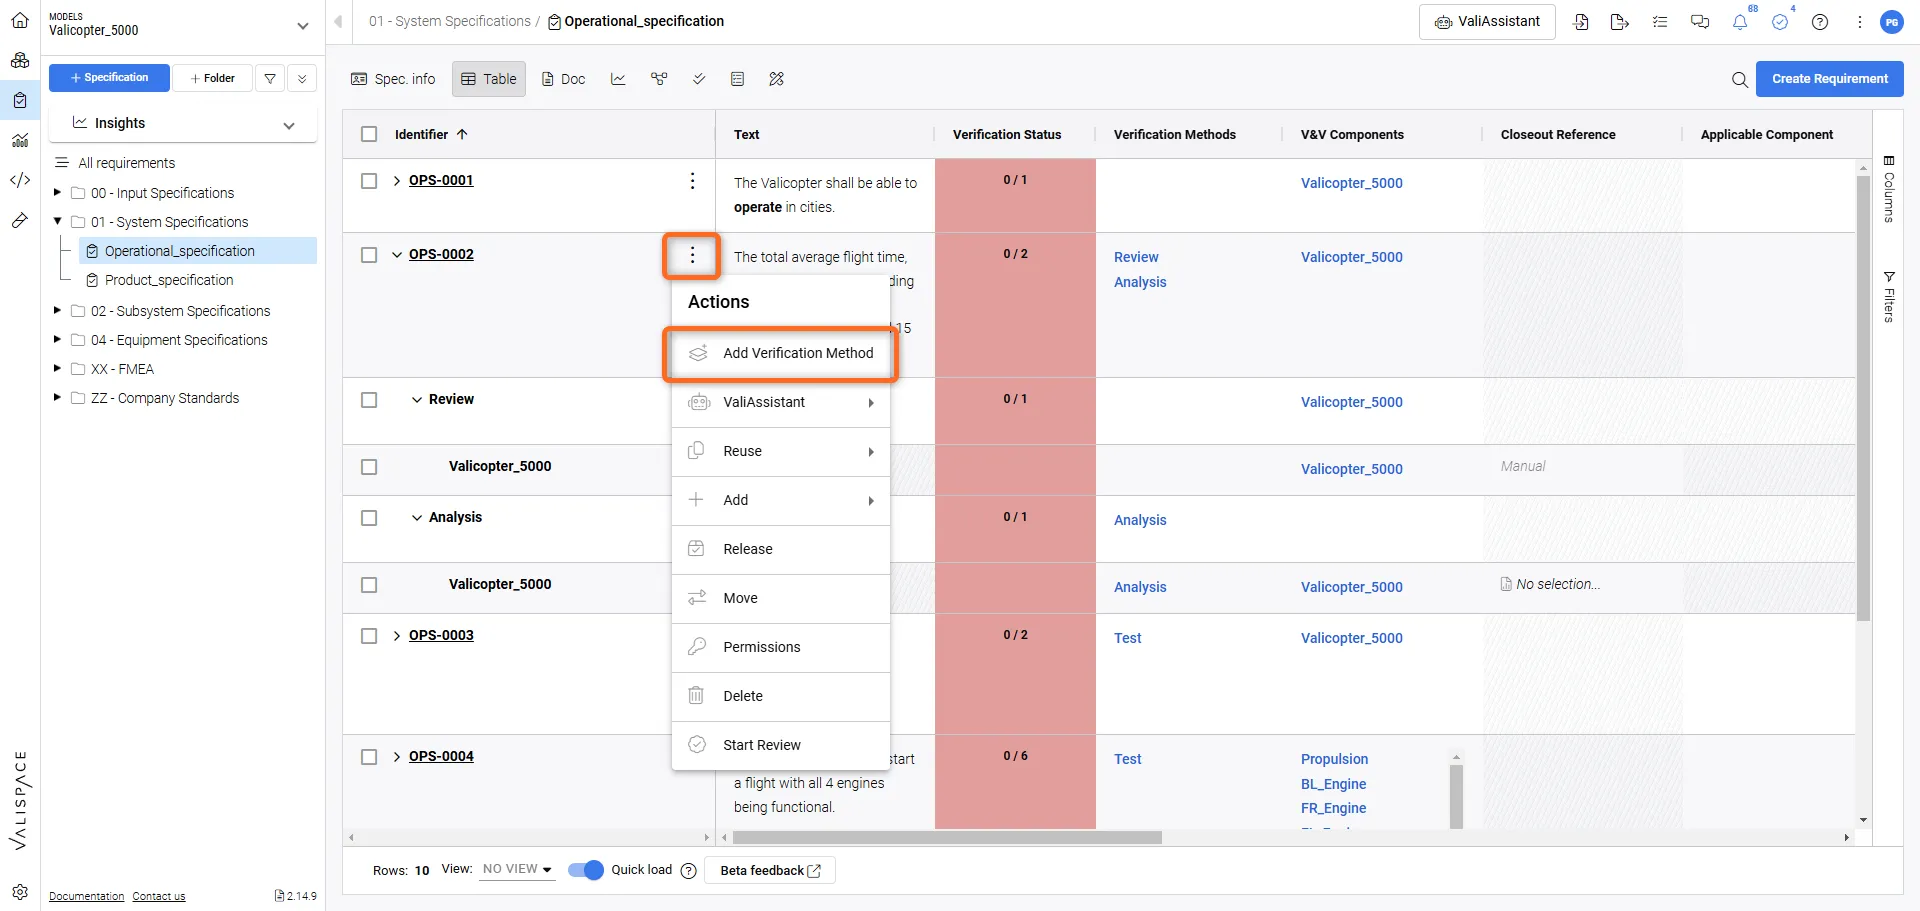
Task: Open the help question mark icon
Action: pos(1820,22)
